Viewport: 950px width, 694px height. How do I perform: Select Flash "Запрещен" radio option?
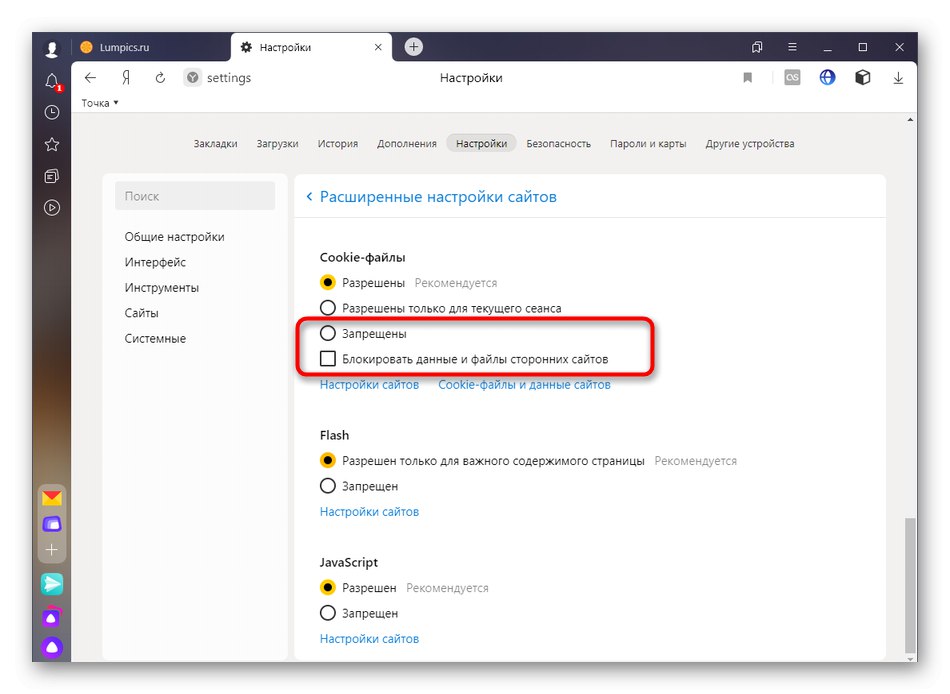click(x=327, y=486)
